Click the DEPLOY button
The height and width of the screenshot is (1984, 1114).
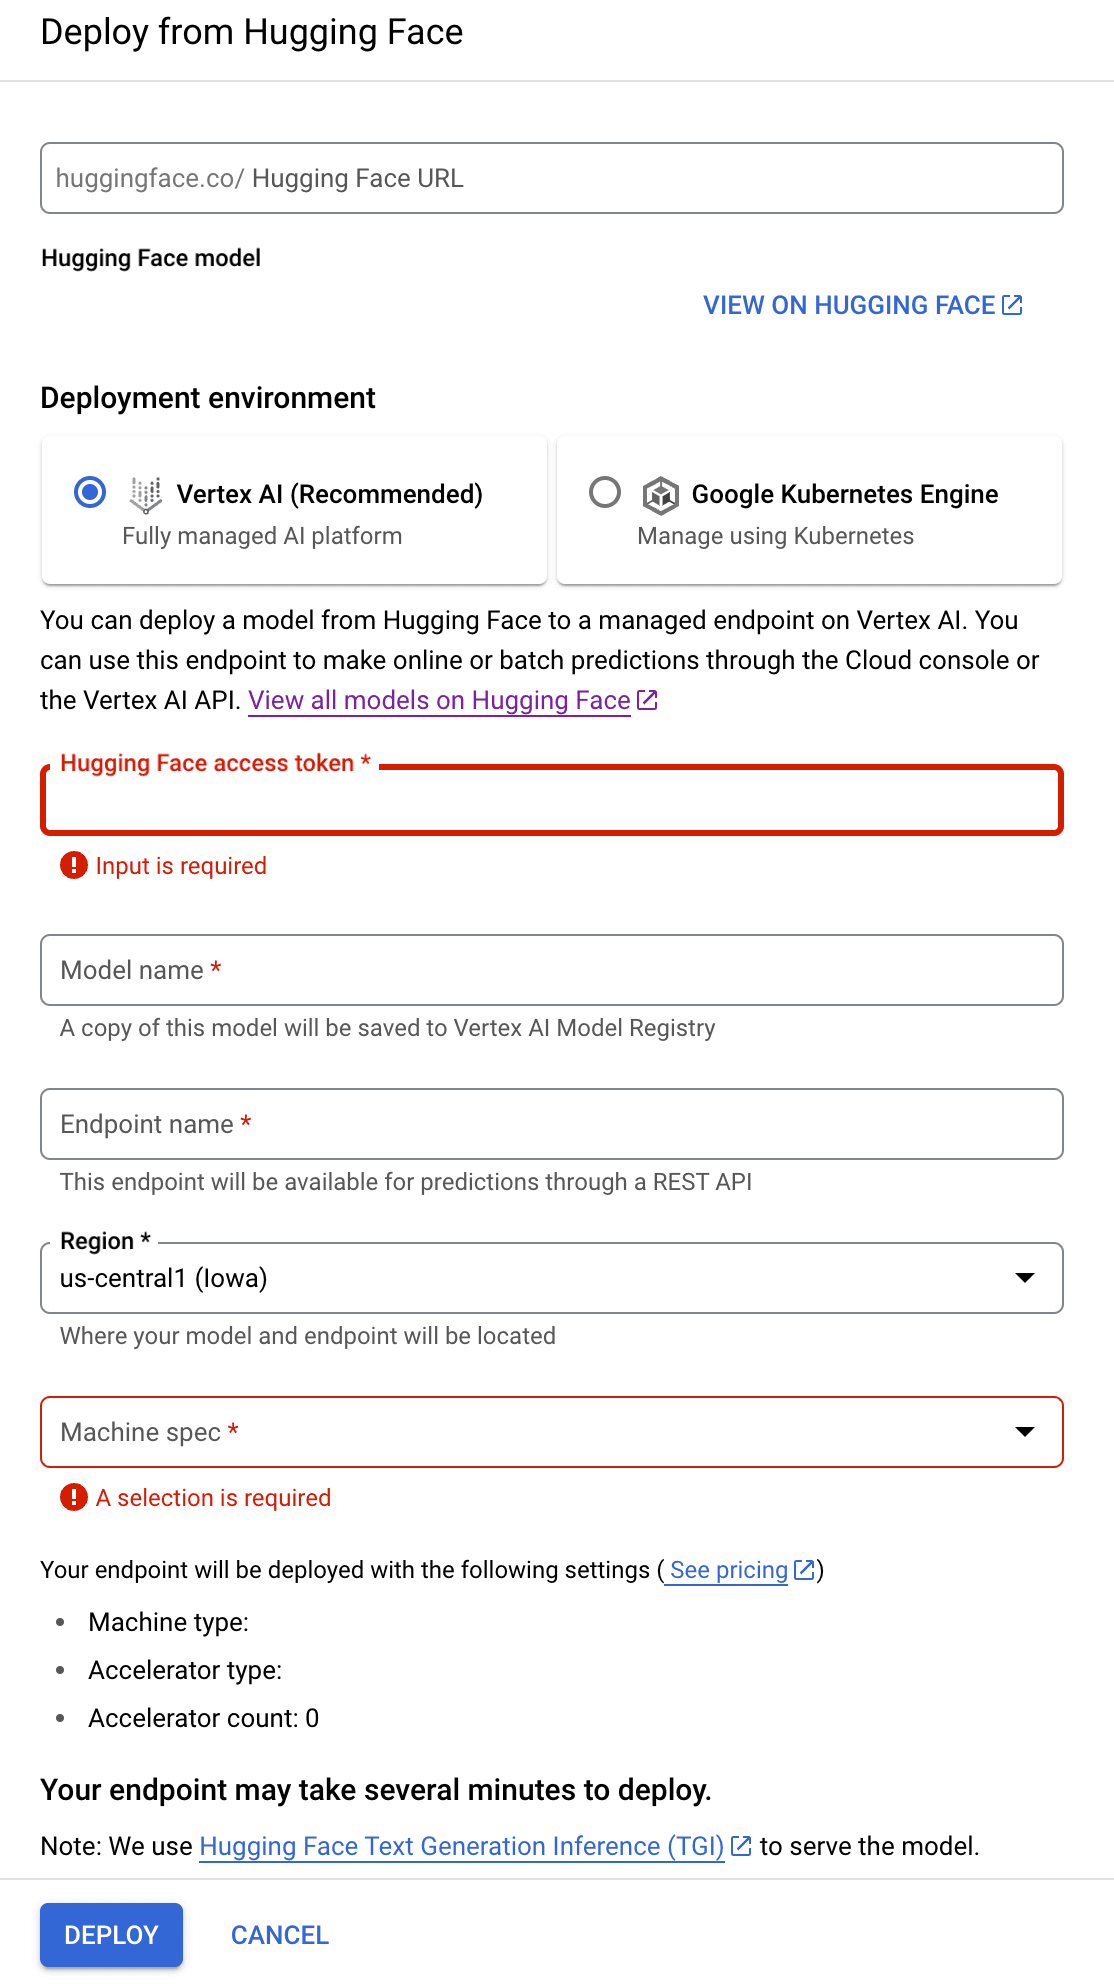coord(111,1935)
